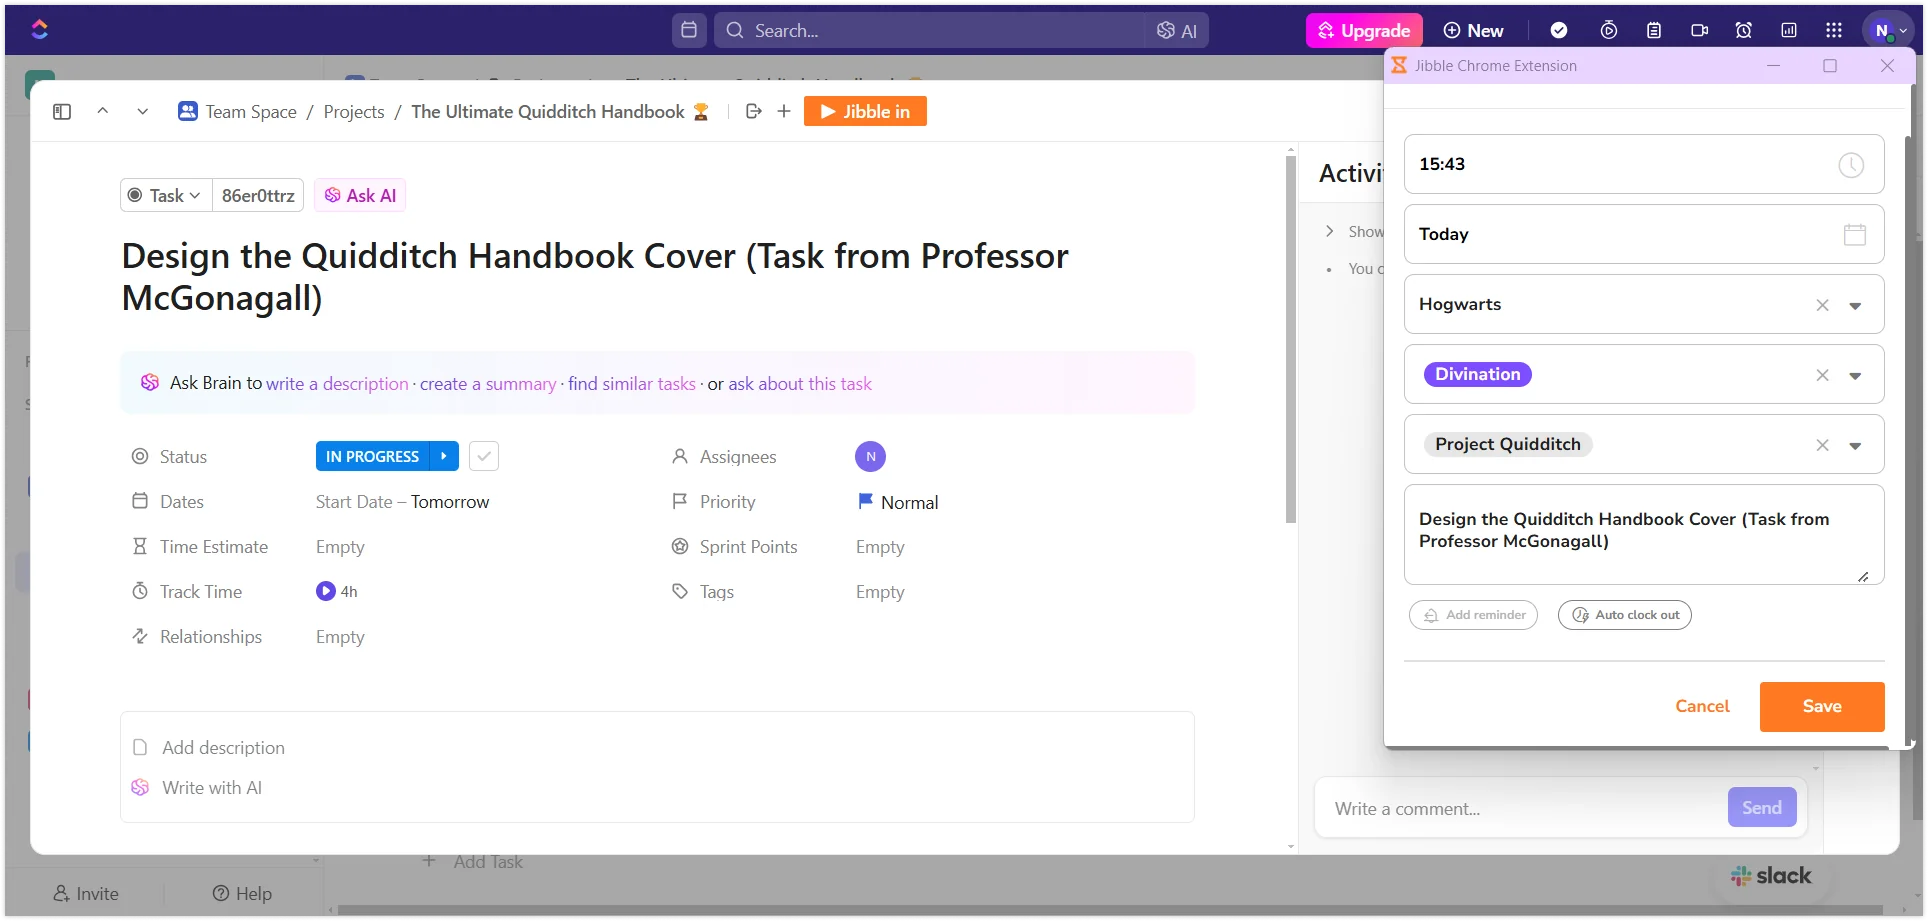Go to next task with down arrow
Viewport: 1928px width, 921px height.
pos(143,111)
